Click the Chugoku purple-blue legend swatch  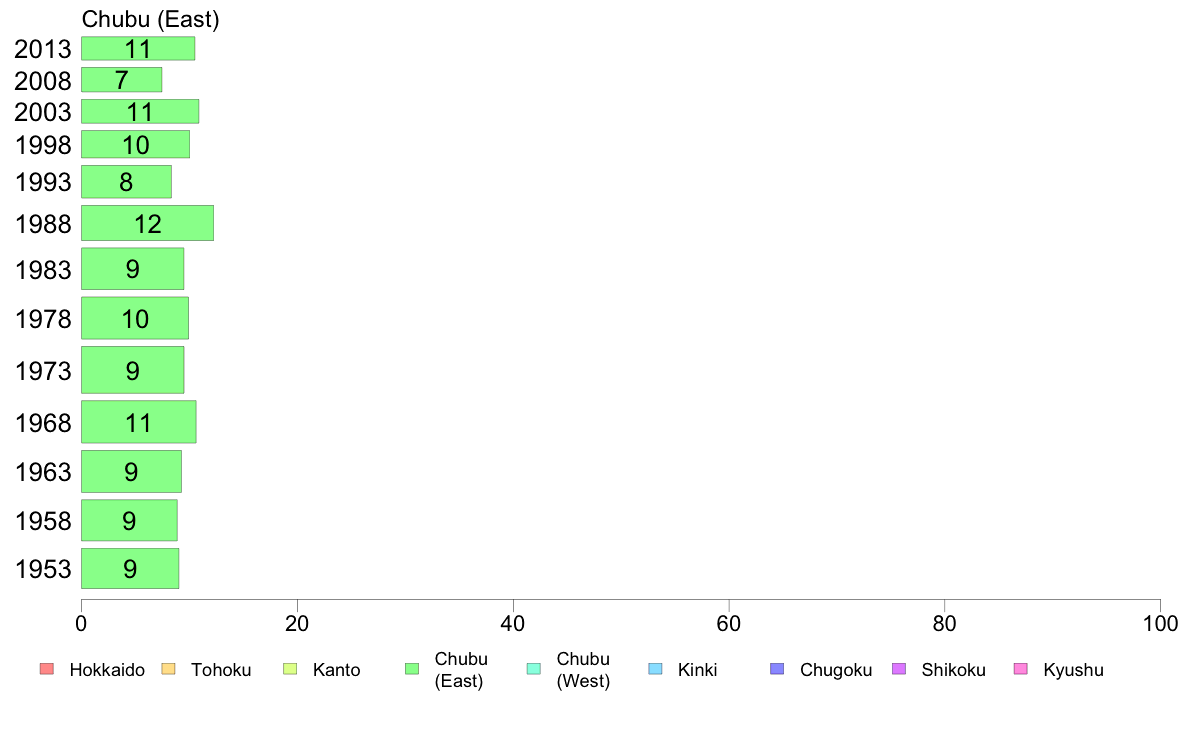(777, 669)
